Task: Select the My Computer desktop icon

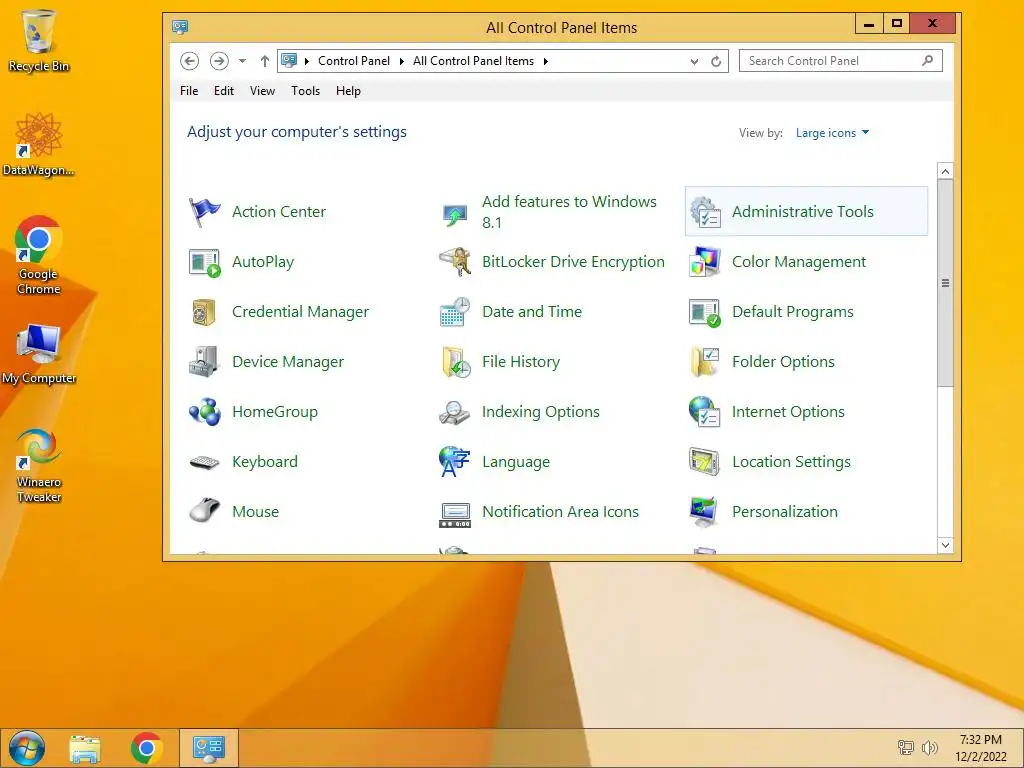Action: (x=39, y=353)
